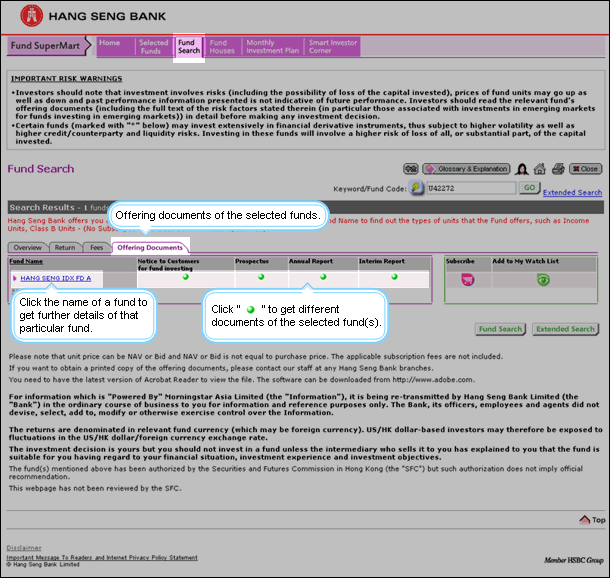This screenshot has height=578, width=610.
Task: Open the Prospectus green dot
Action: click(x=261, y=277)
